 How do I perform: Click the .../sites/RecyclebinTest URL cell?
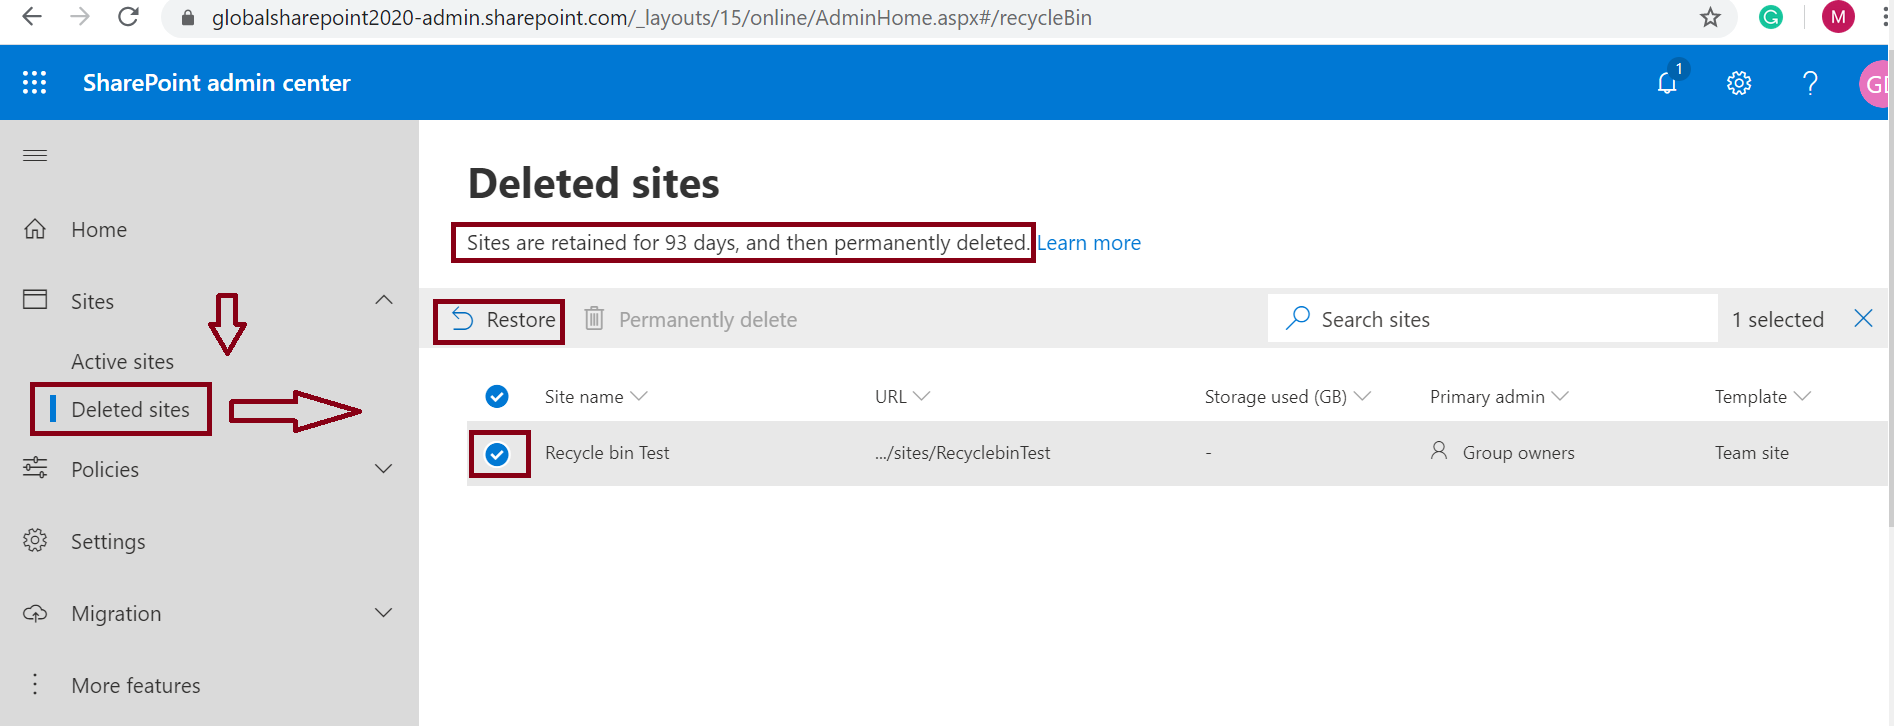(x=962, y=453)
